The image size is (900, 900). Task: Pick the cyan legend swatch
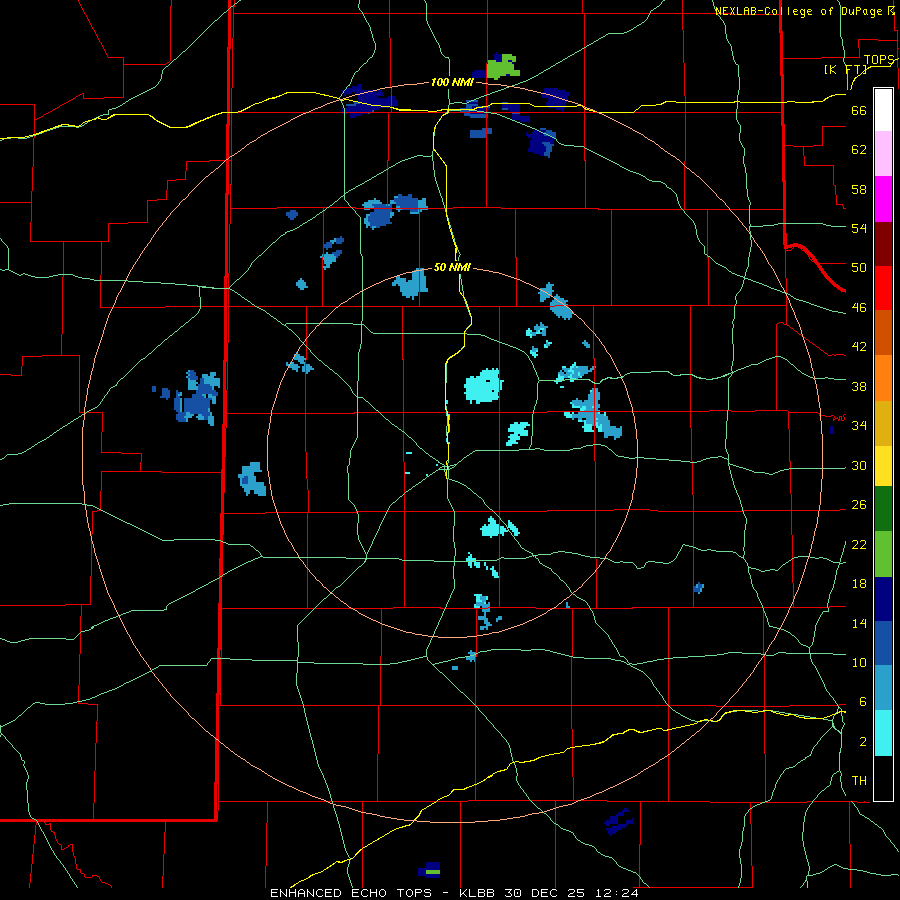click(x=883, y=734)
